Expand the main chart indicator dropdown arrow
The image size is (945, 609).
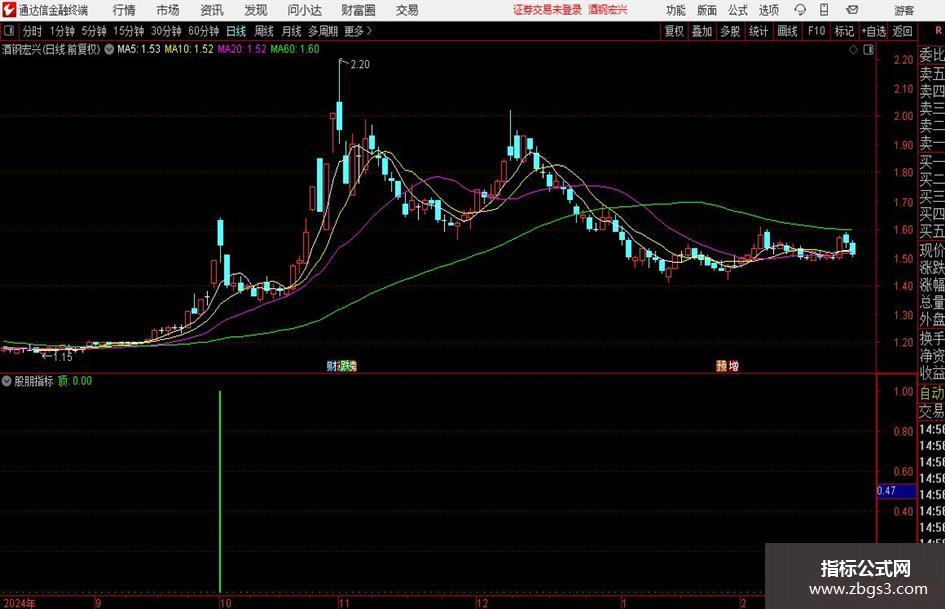click(109, 49)
